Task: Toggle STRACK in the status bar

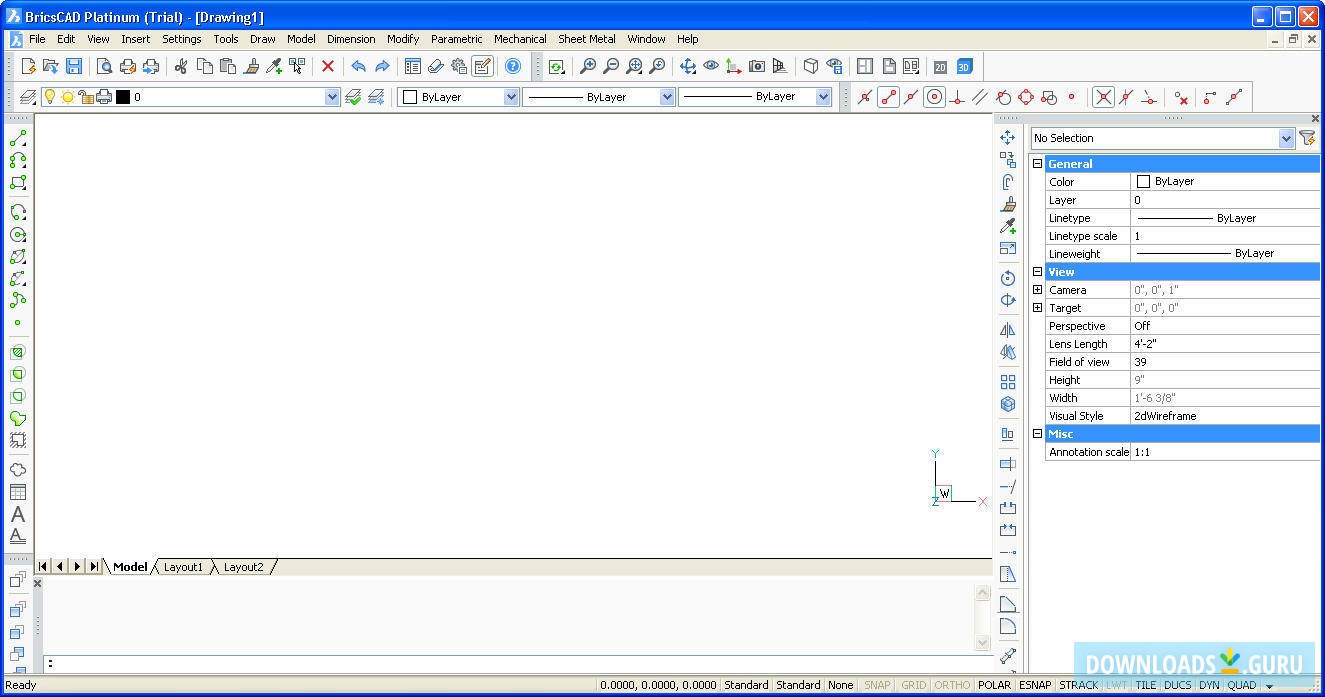Action: tap(1078, 685)
